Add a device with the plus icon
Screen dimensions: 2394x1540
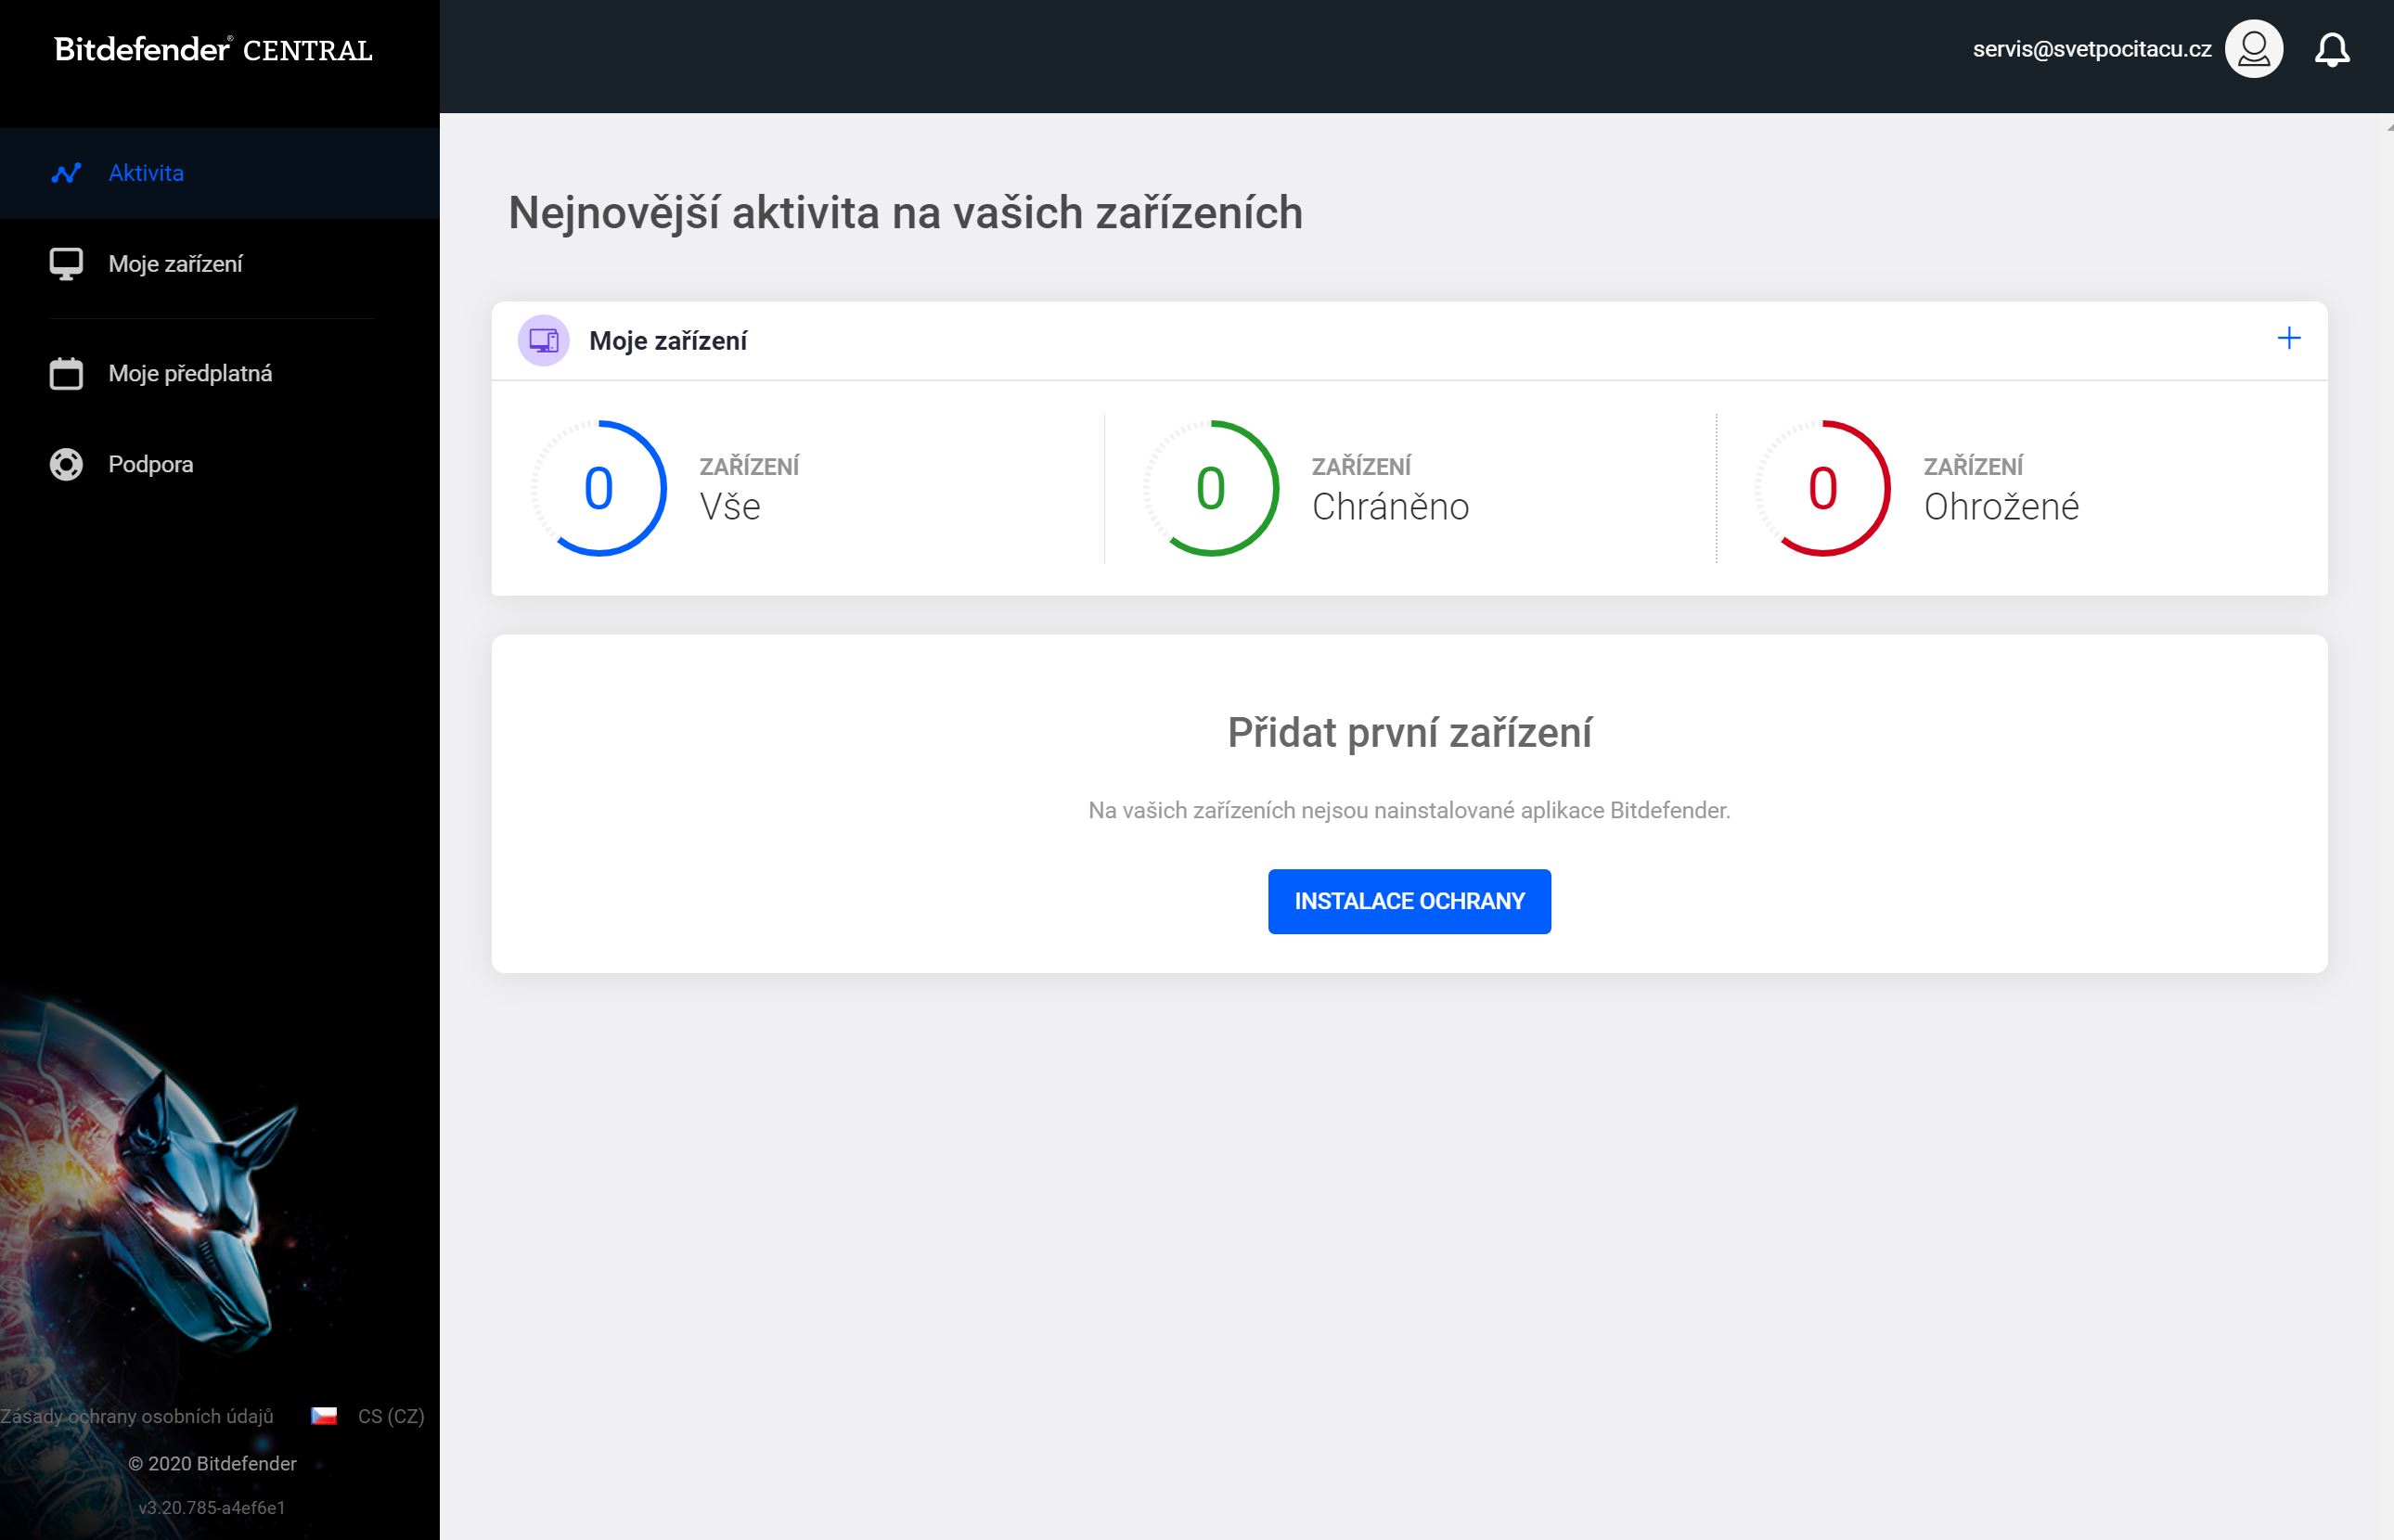(x=2288, y=339)
